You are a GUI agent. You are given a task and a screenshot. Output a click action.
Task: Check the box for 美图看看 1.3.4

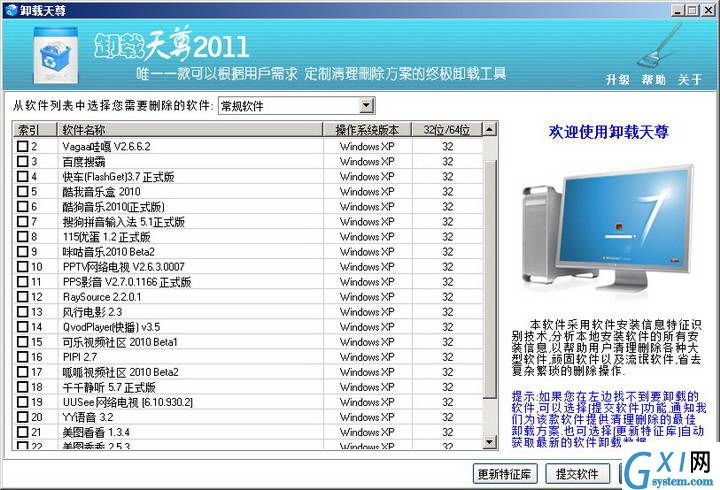22,432
